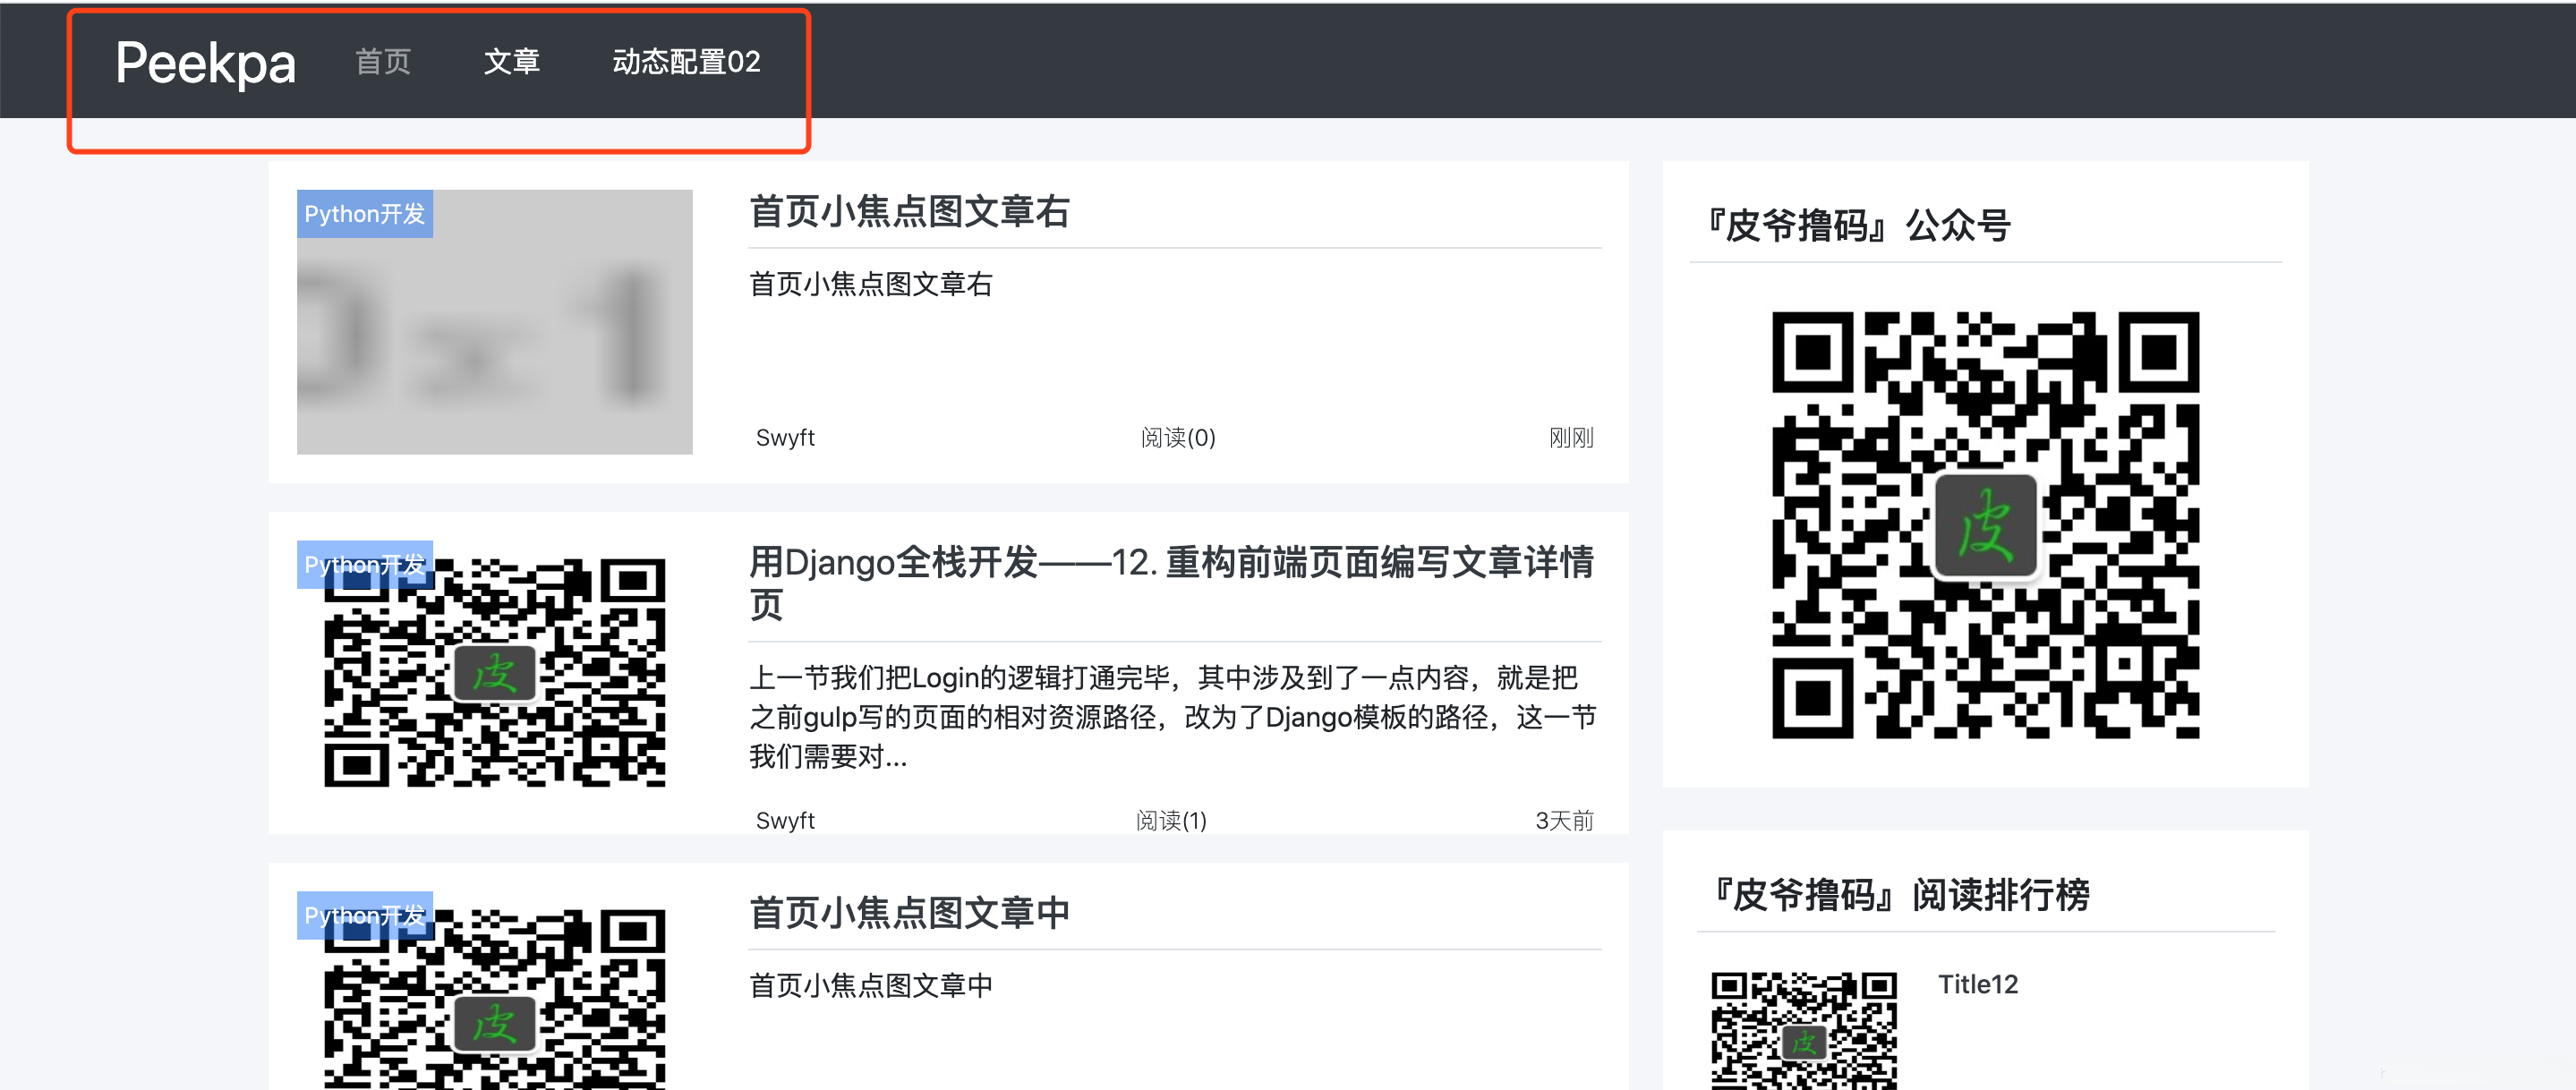Switch to the 文章 navigation tab

[512, 62]
